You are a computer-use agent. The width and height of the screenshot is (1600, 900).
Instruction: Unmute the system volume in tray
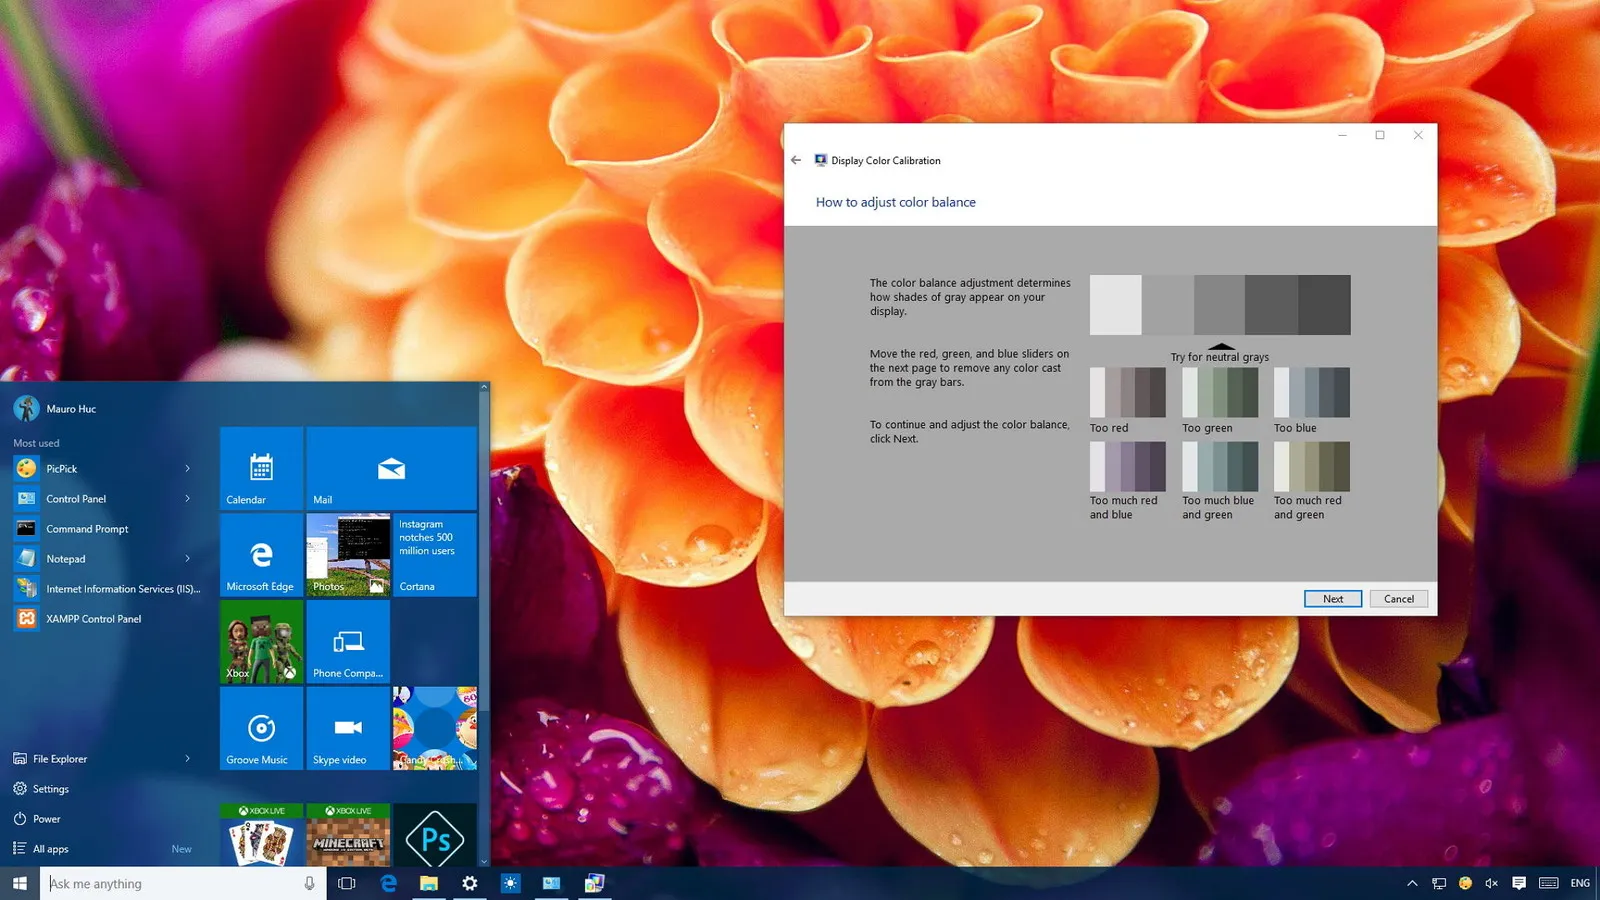(x=1491, y=883)
